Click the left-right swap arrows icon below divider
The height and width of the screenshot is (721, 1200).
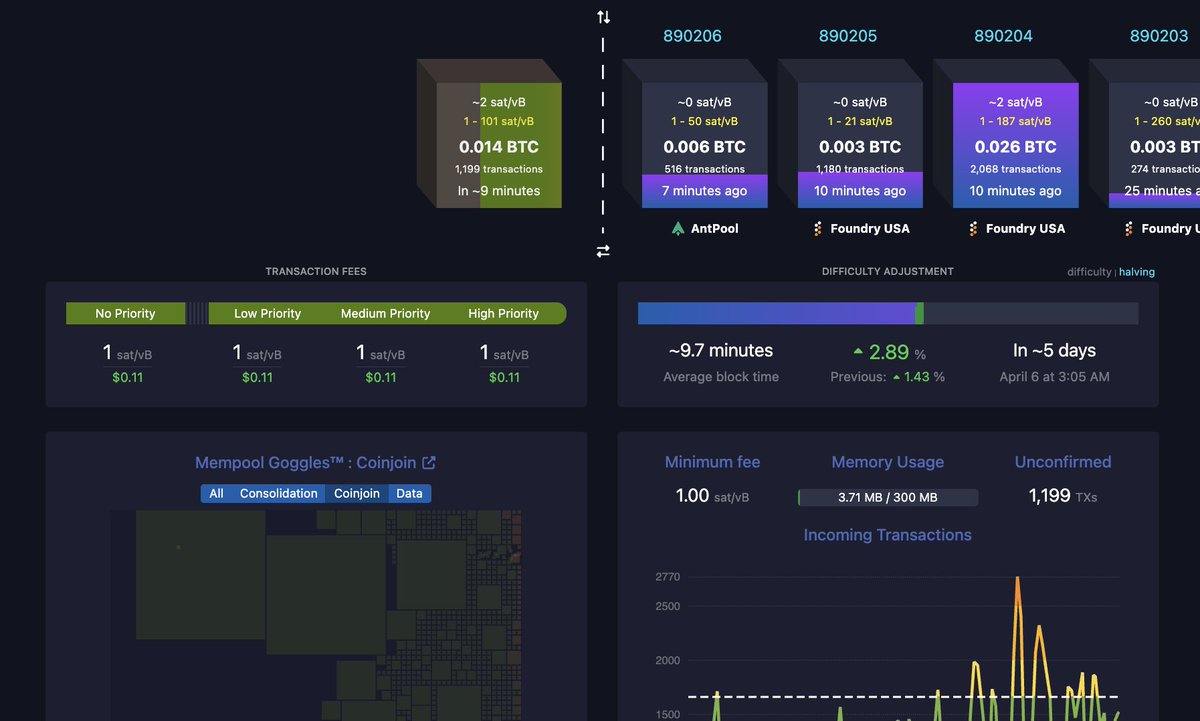coord(603,252)
